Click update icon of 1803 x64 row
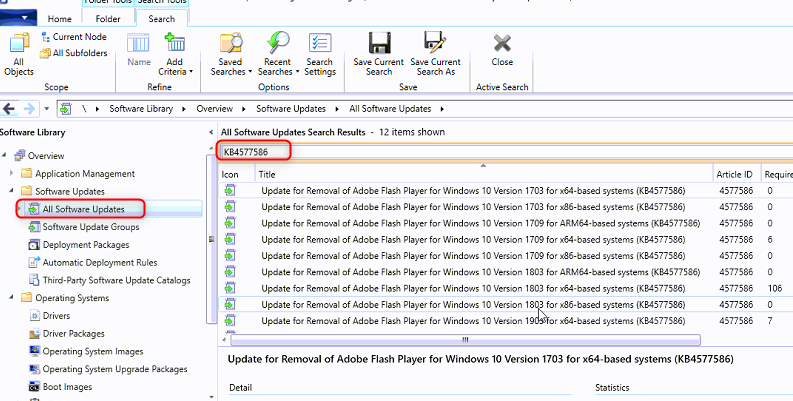 pyautogui.click(x=230, y=288)
